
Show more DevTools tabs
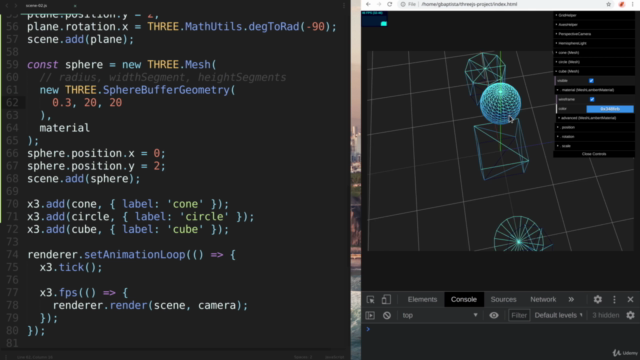[x=571, y=300]
